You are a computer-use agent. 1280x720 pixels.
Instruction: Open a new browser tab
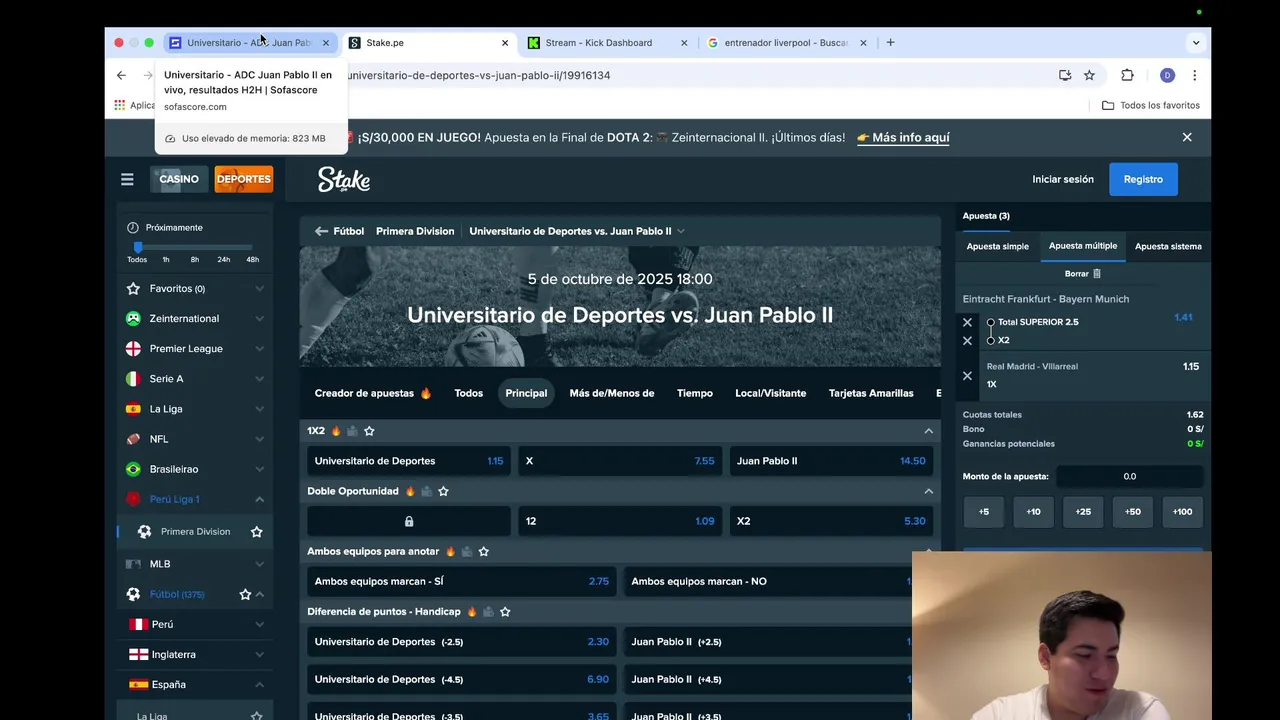pos(890,43)
